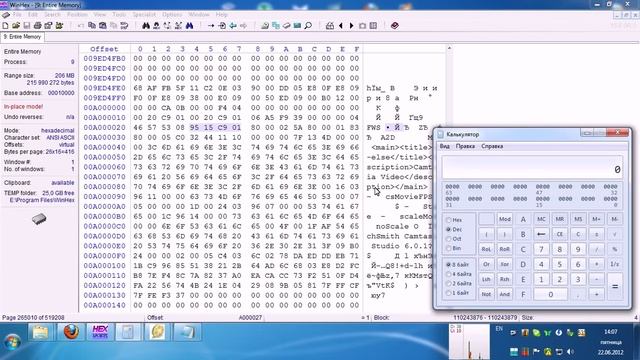Click the Options grid icon in toolbar
The image size is (640, 360).
coord(373,26)
